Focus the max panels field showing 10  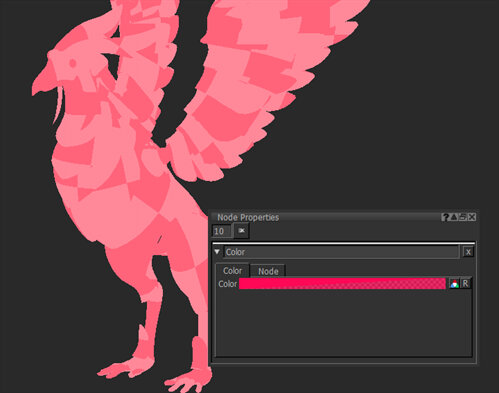[222, 231]
